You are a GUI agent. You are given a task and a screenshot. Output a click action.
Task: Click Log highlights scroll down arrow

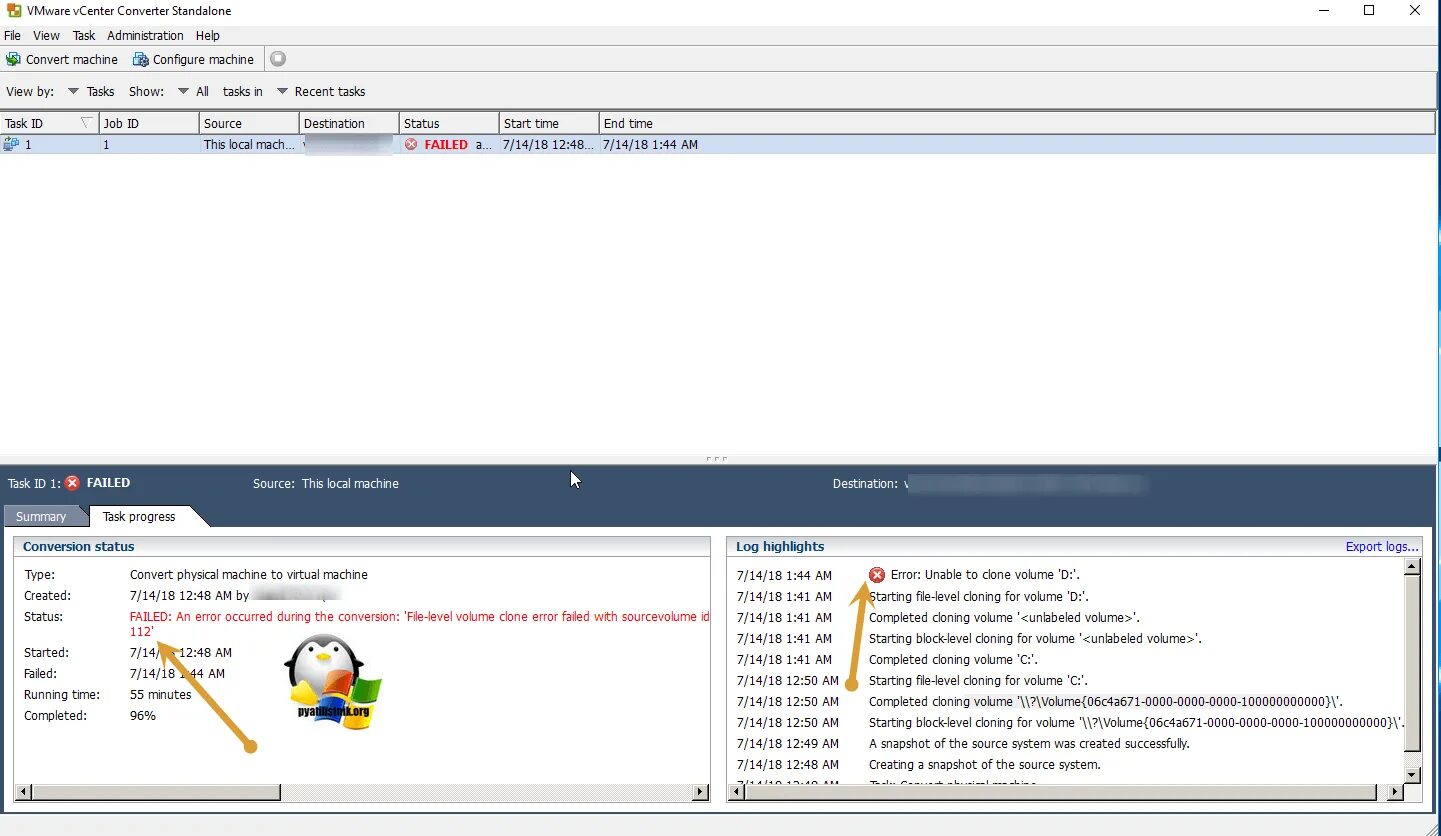pyautogui.click(x=1412, y=775)
